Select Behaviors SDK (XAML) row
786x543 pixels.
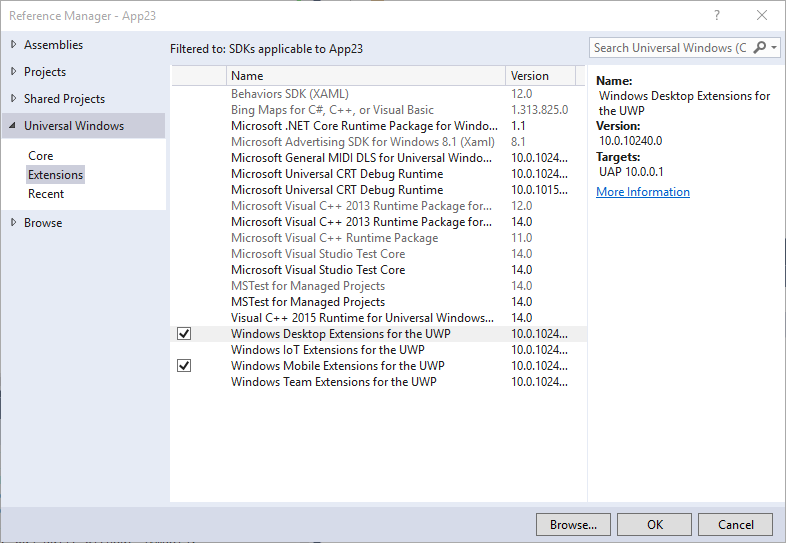point(378,94)
